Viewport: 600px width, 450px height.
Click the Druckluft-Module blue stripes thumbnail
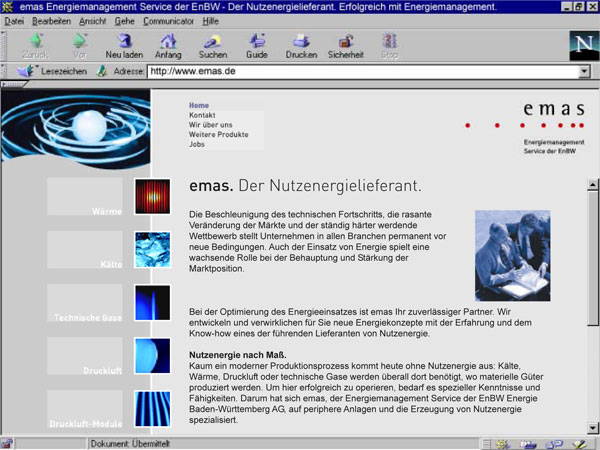[152, 409]
